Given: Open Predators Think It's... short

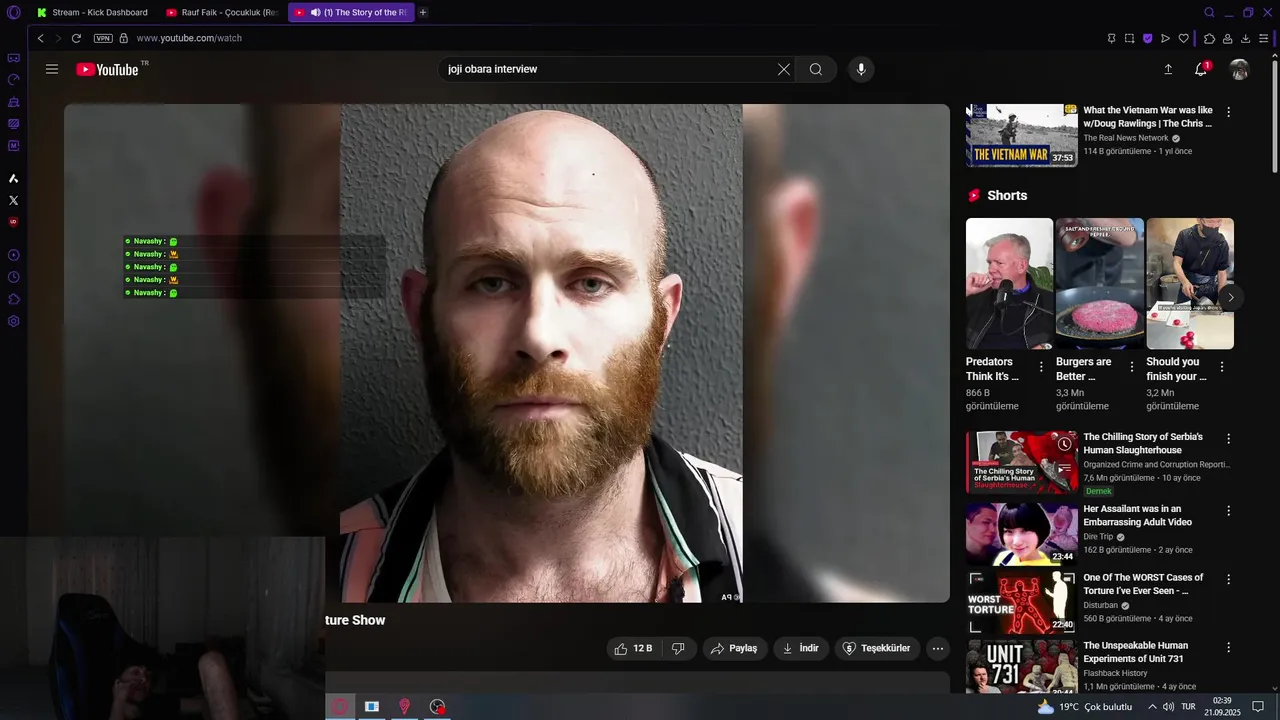Looking at the screenshot, I should 1009,283.
